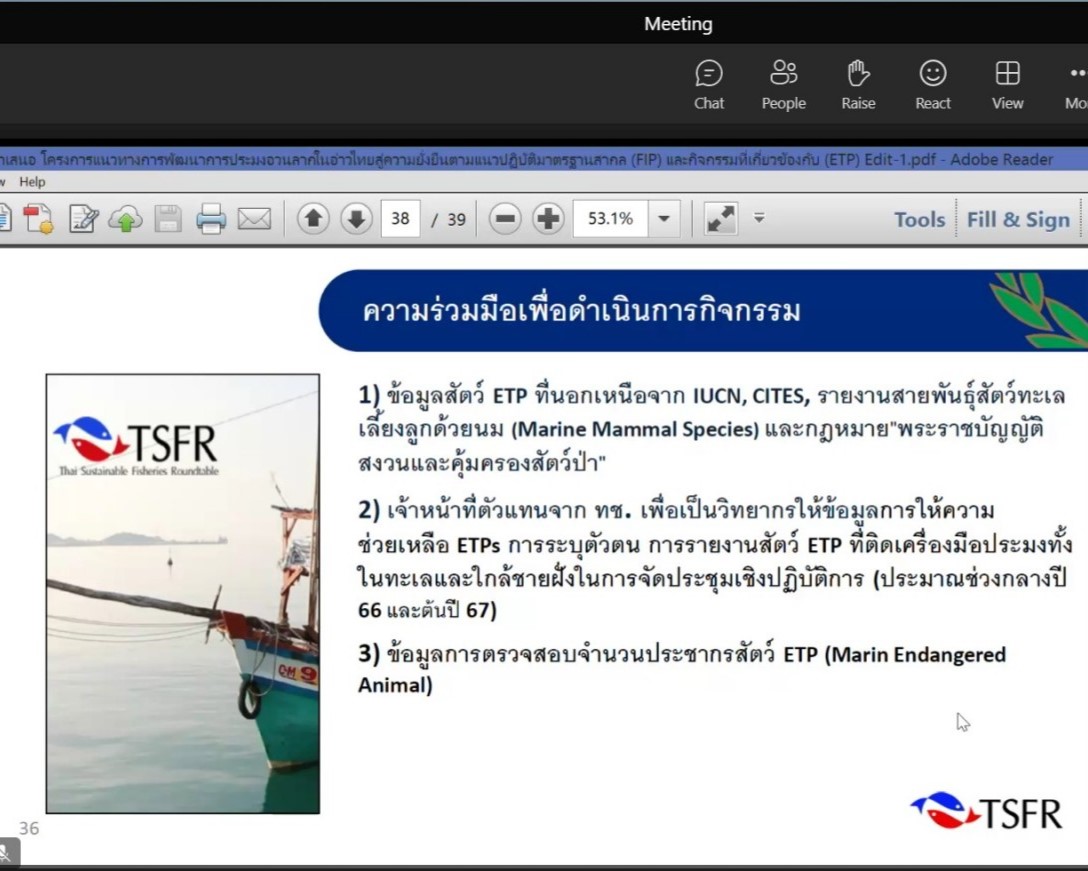Go to the next page with down arrow
Viewport: 1088px width, 871px height.
click(356, 219)
